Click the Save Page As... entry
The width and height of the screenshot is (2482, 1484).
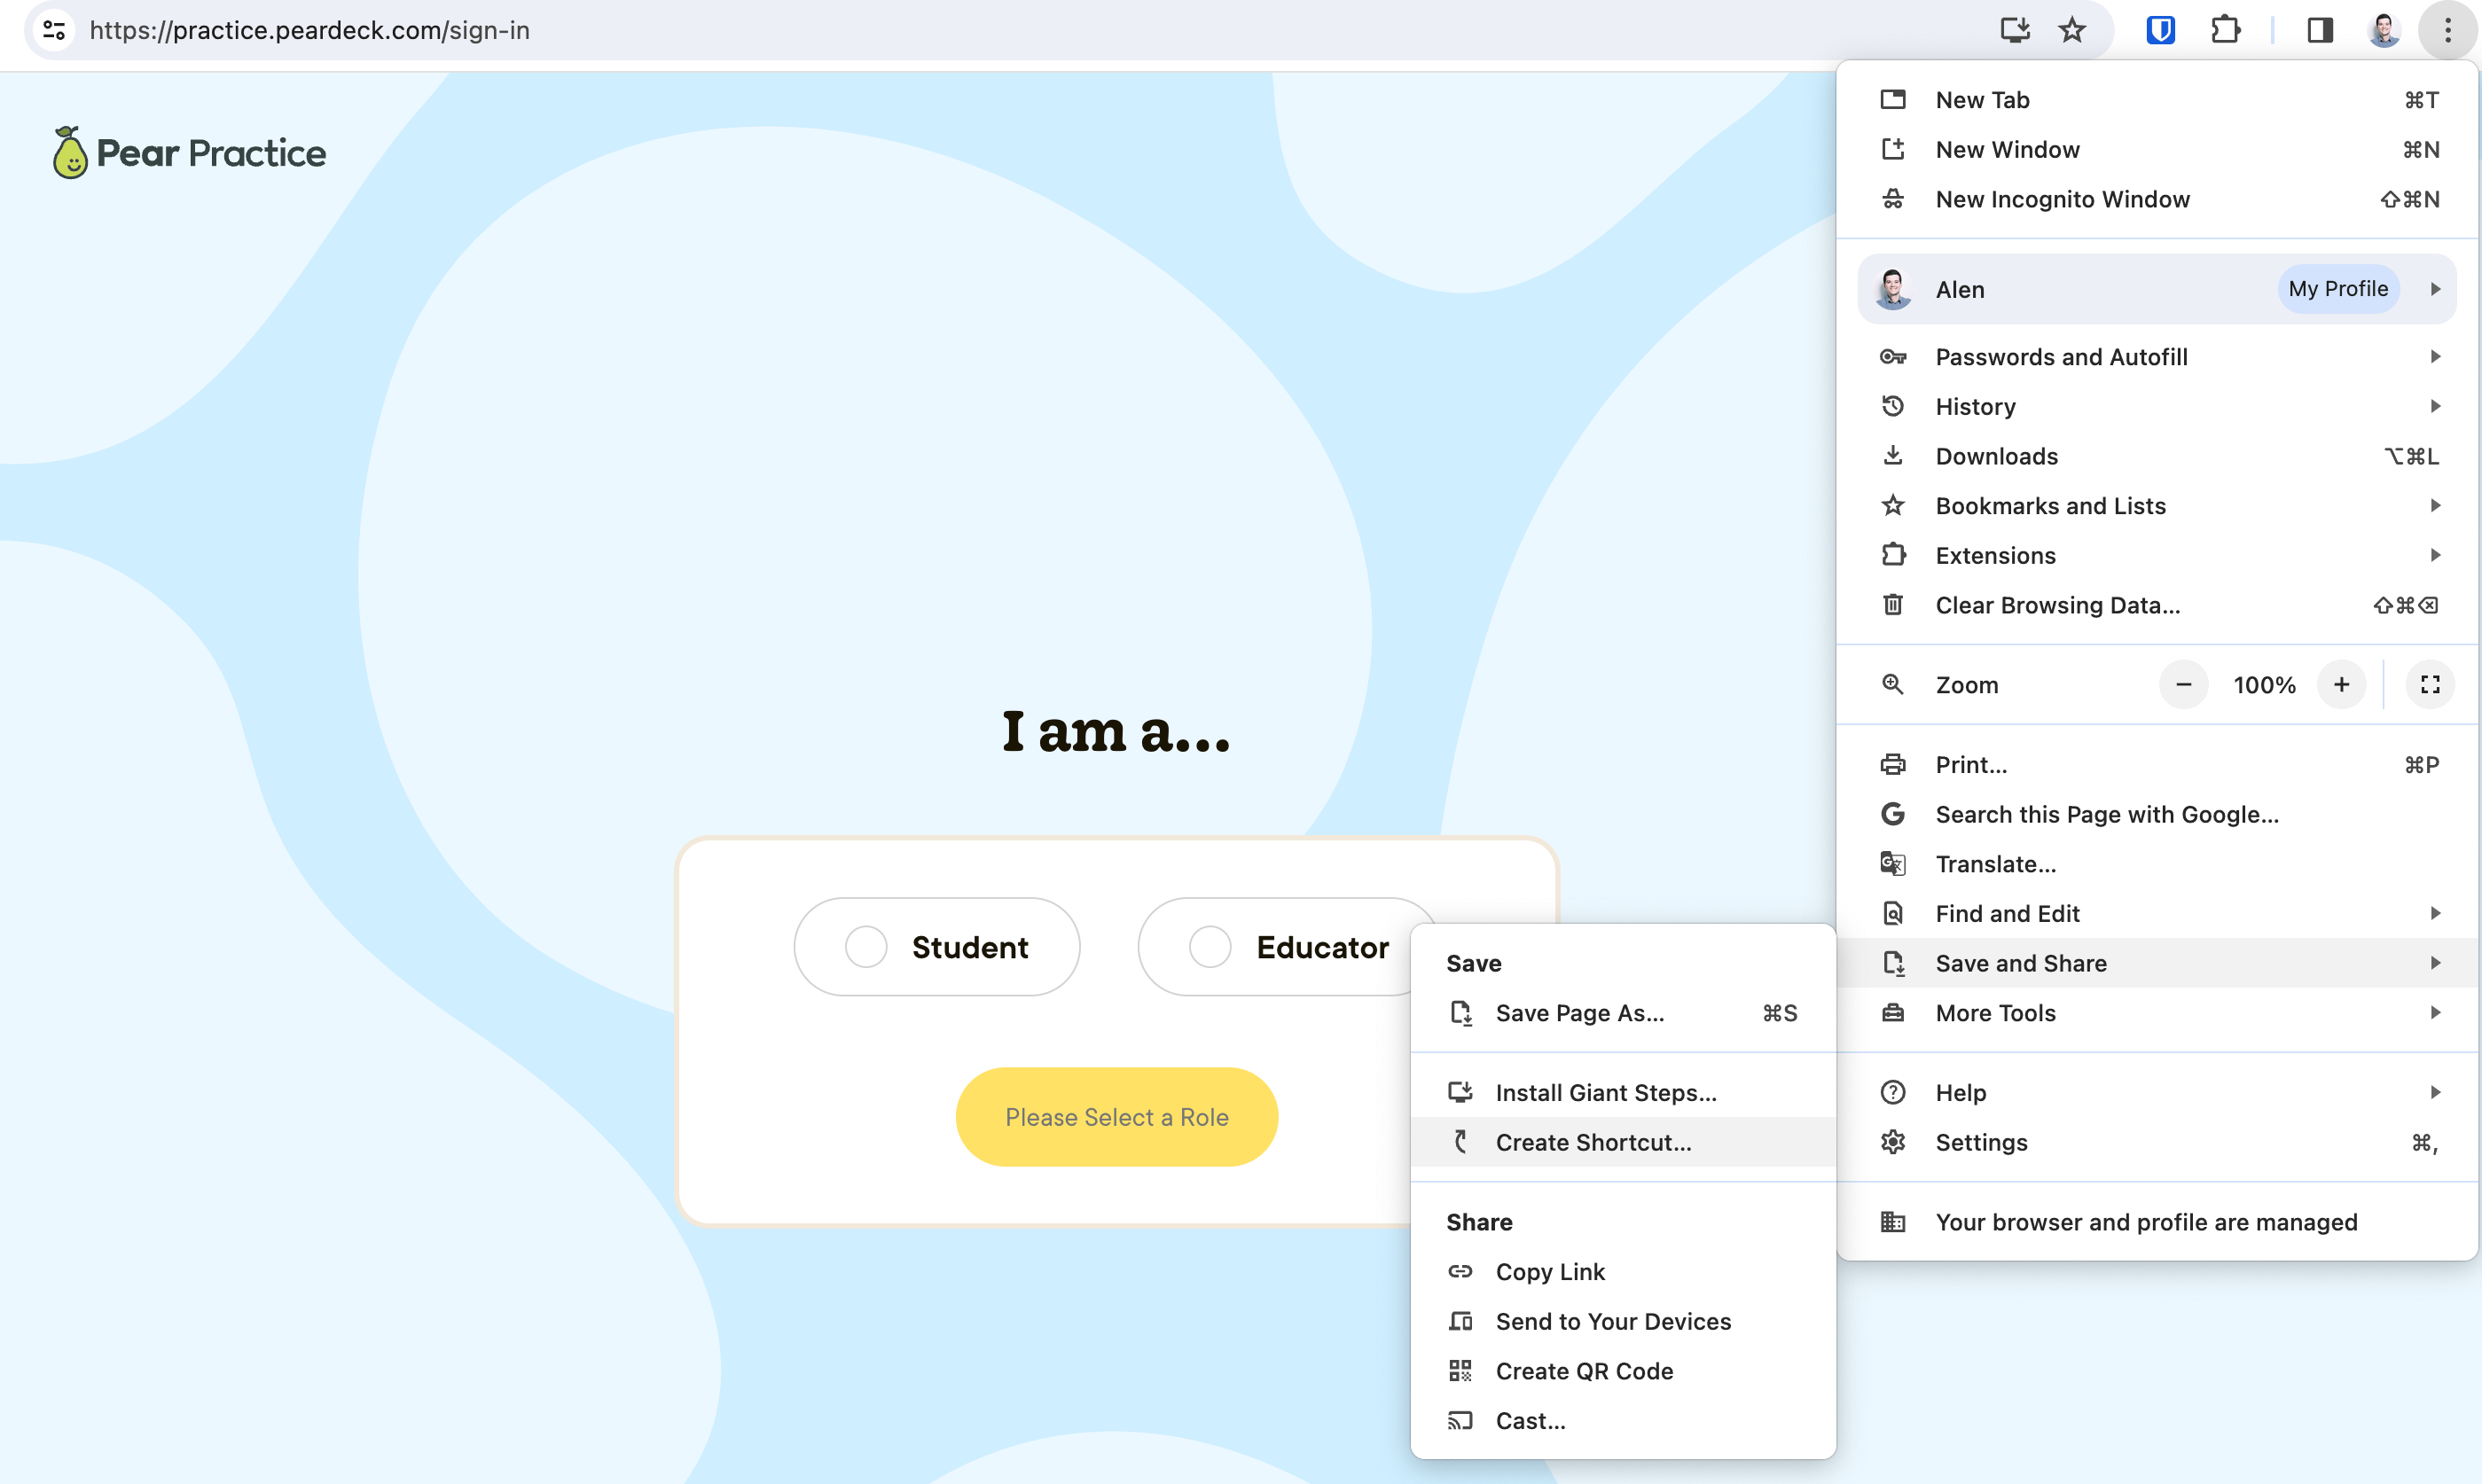[1622, 1013]
